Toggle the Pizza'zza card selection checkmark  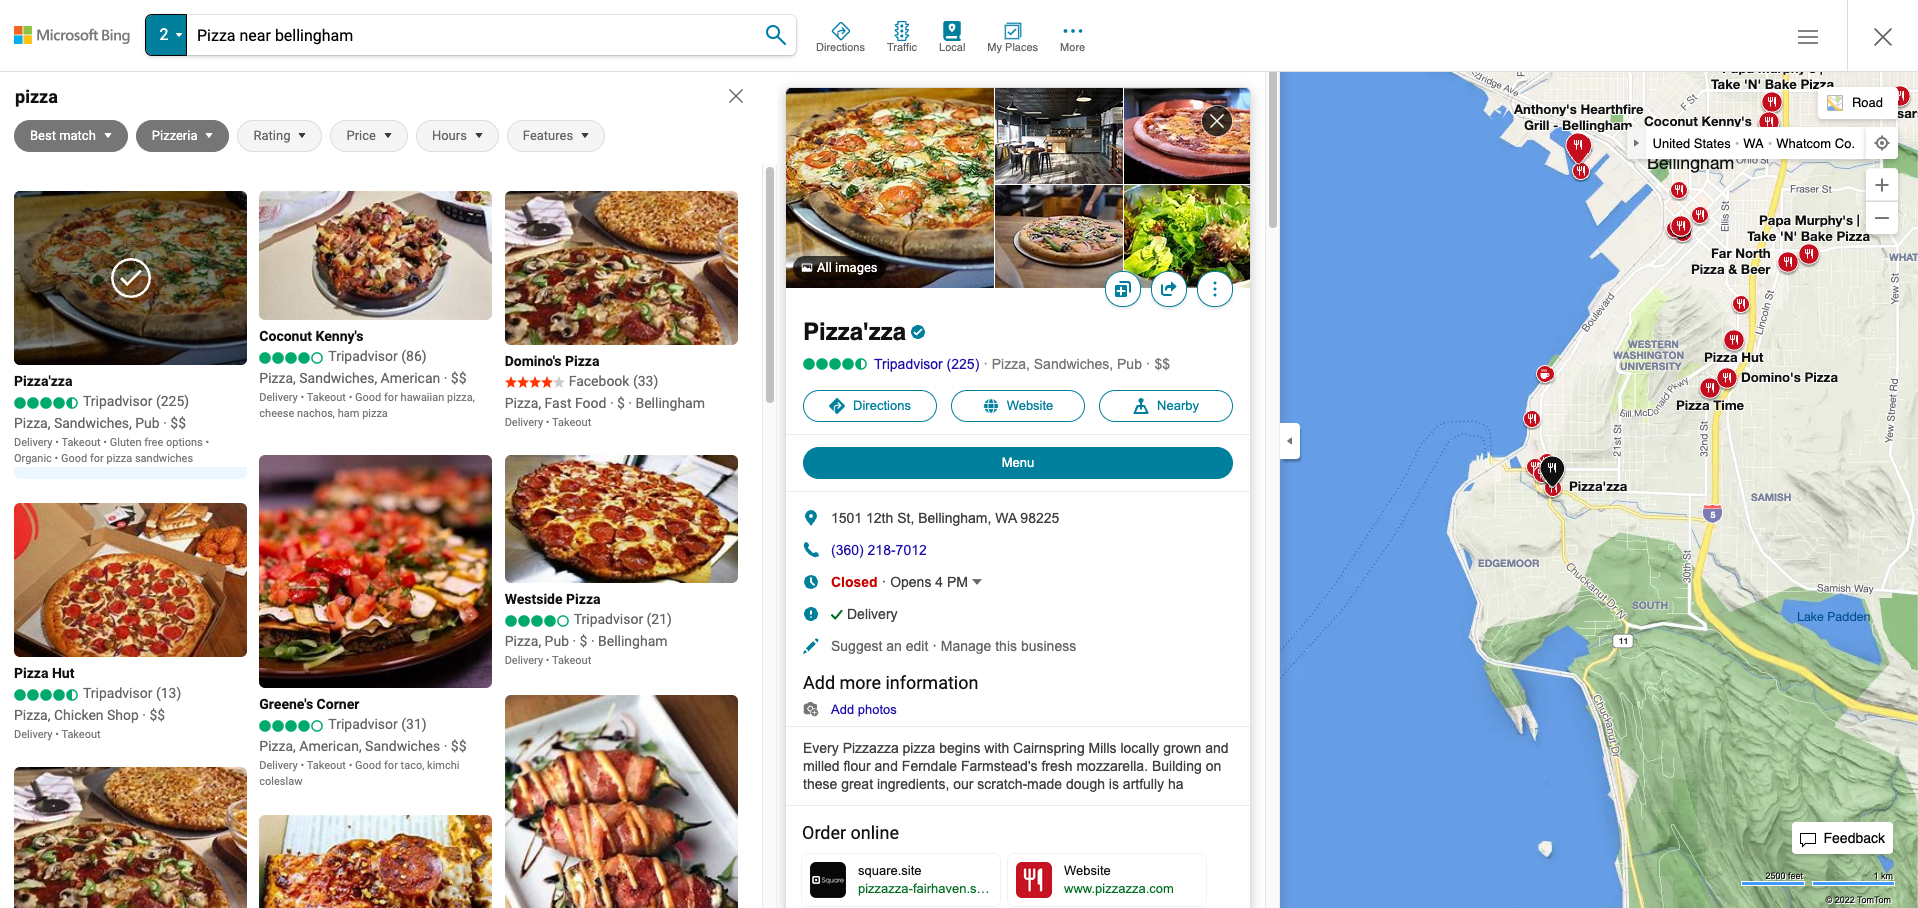coord(131,278)
